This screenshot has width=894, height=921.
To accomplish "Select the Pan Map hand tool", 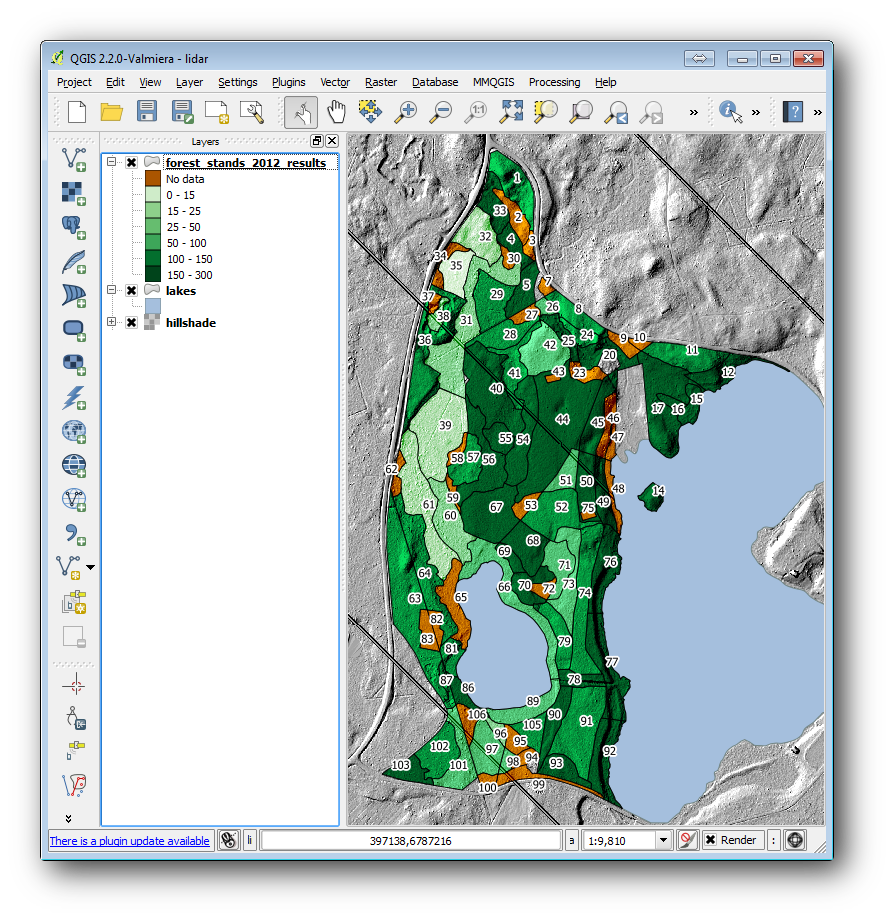I will [337, 112].
